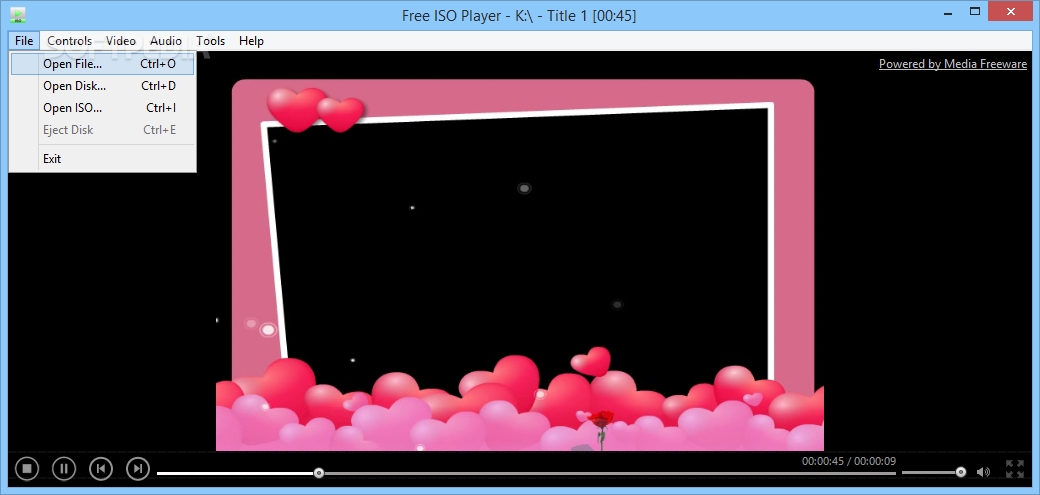The image size is (1040, 495).
Task: Click the Free ISO Player app icon
Action: tap(19, 15)
